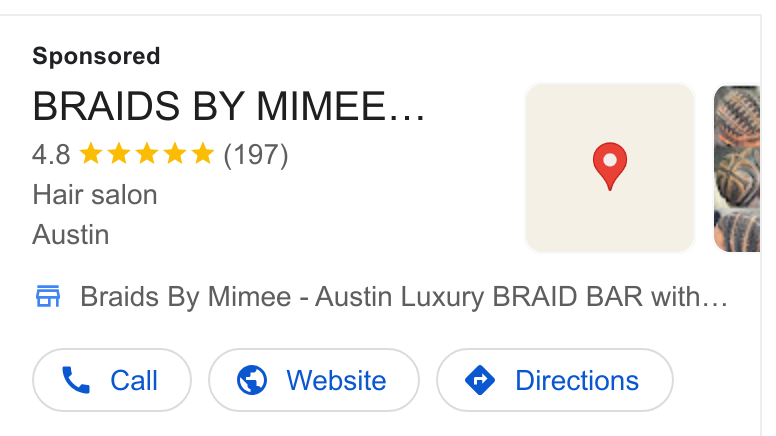The height and width of the screenshot is (436, 776).
Task: Open the BRAIDS BY MIMEE listing title
Action: [229, 106]
